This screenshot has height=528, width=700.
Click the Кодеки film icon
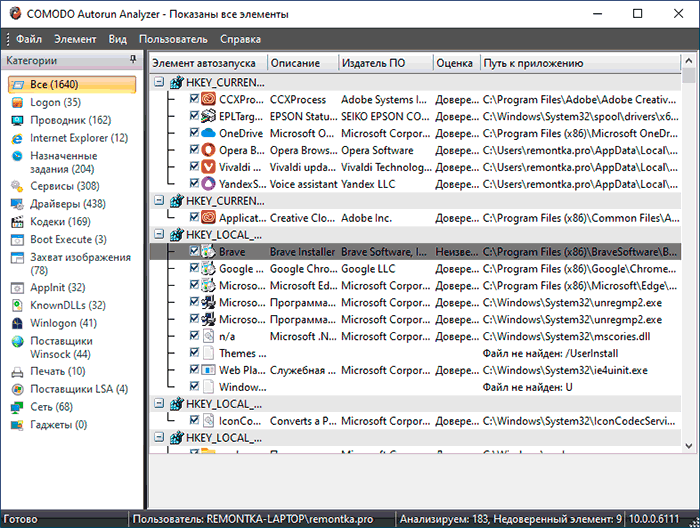click(x=17, y=222)
